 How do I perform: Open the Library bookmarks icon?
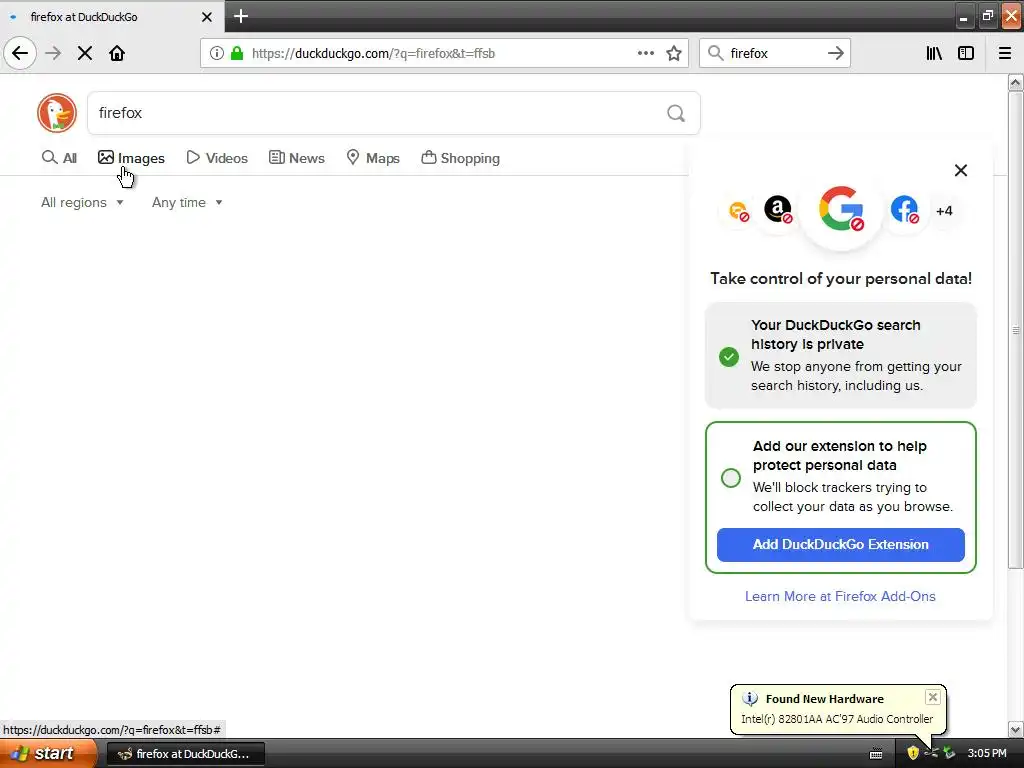[934, 53]
